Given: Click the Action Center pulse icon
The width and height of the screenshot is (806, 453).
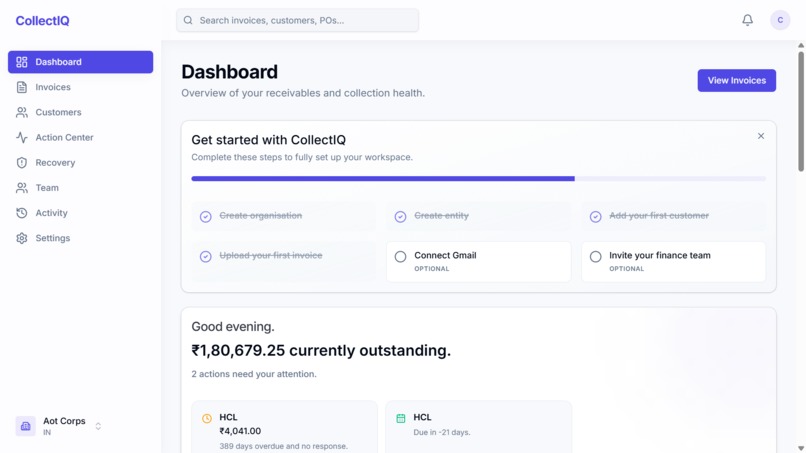Looking at the screenshot, I should click(x=22, y=137).
